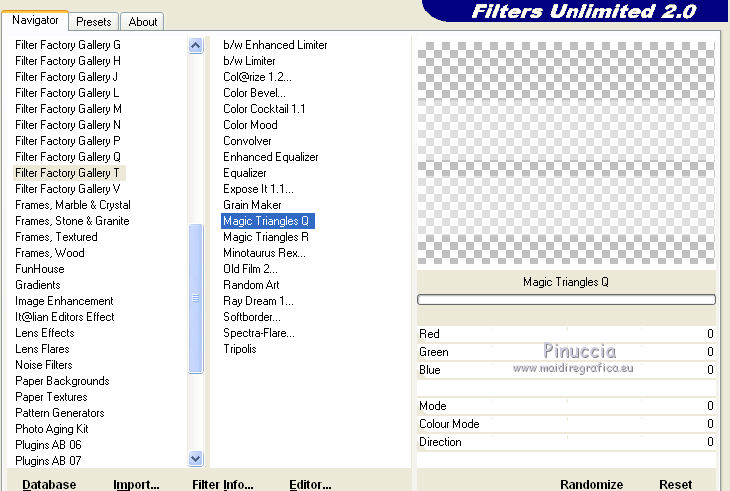This screenshot has height=491, width=730.
Task: Select Filter Factory Gallery T
Action: click(69, 173)
